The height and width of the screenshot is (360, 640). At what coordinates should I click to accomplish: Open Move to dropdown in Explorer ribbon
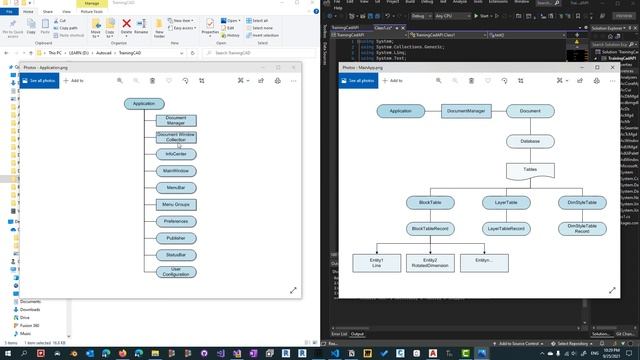pos(96,28)
